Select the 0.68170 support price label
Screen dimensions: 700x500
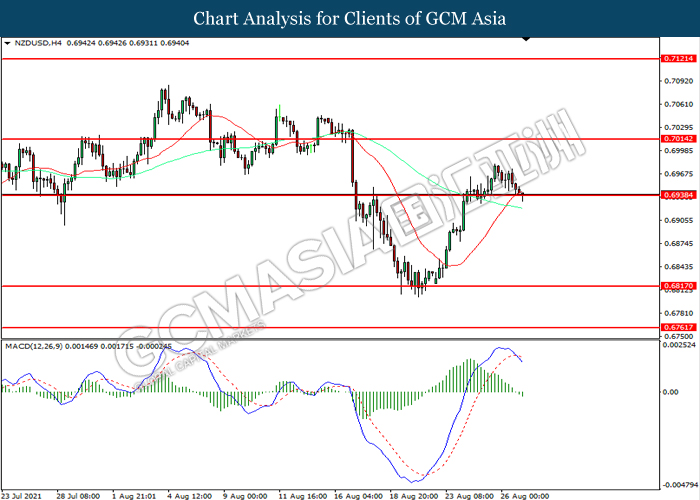[678, 286]
